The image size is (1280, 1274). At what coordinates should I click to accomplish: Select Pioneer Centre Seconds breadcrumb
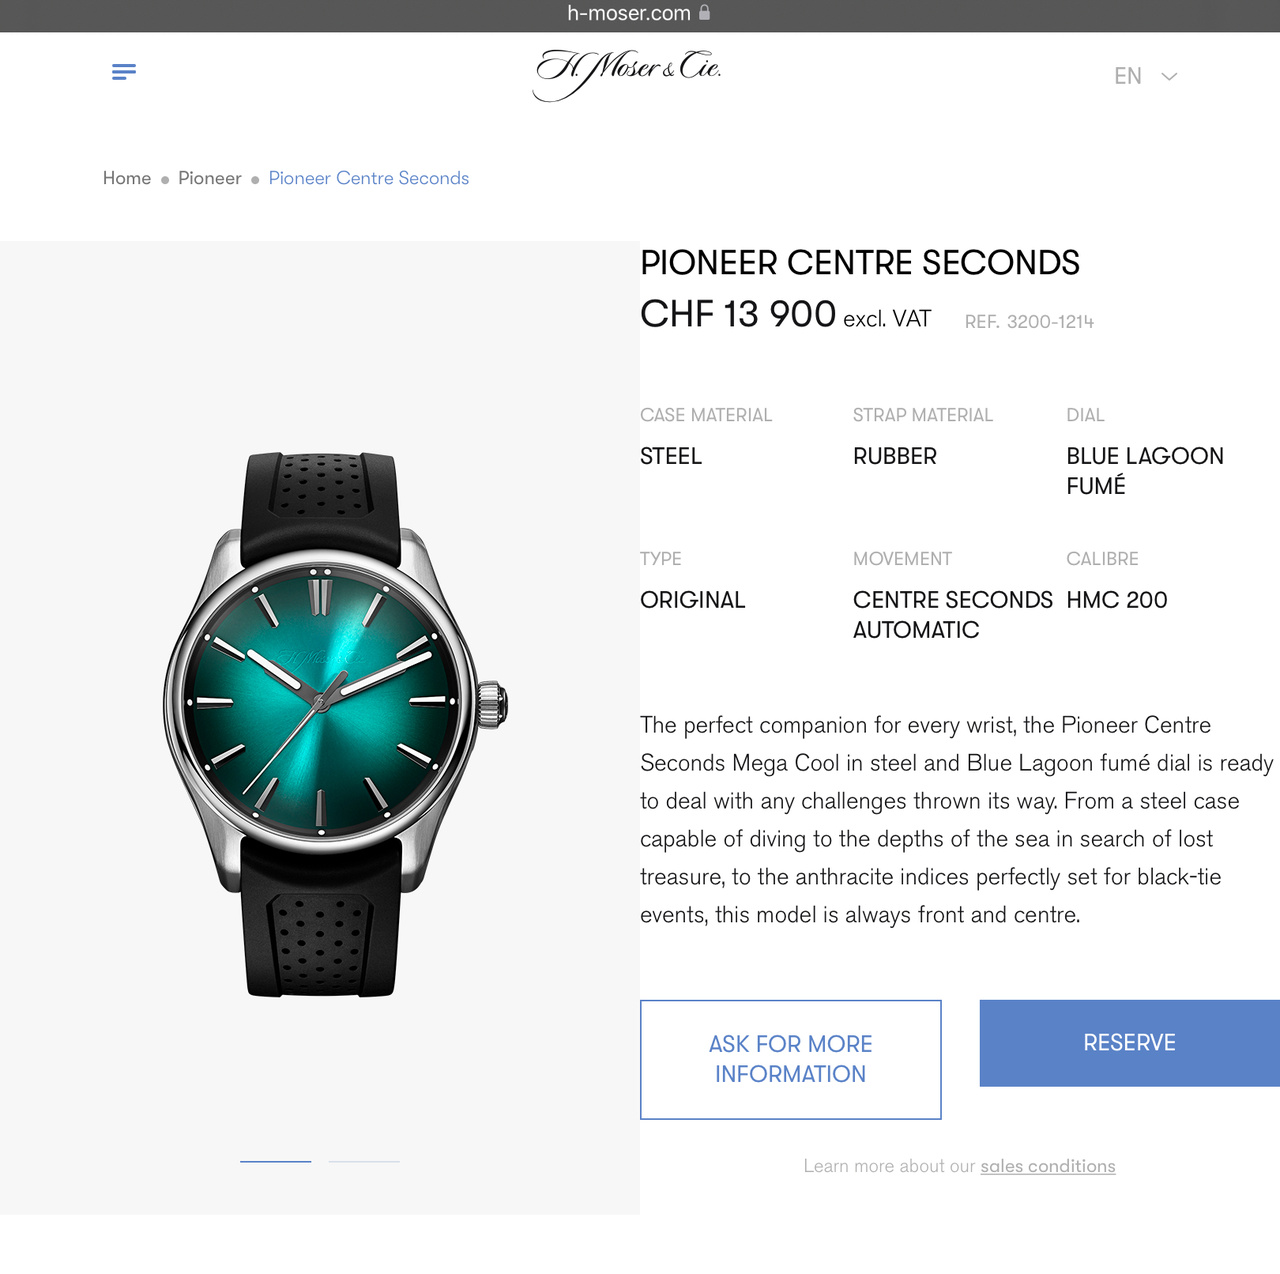369,178
